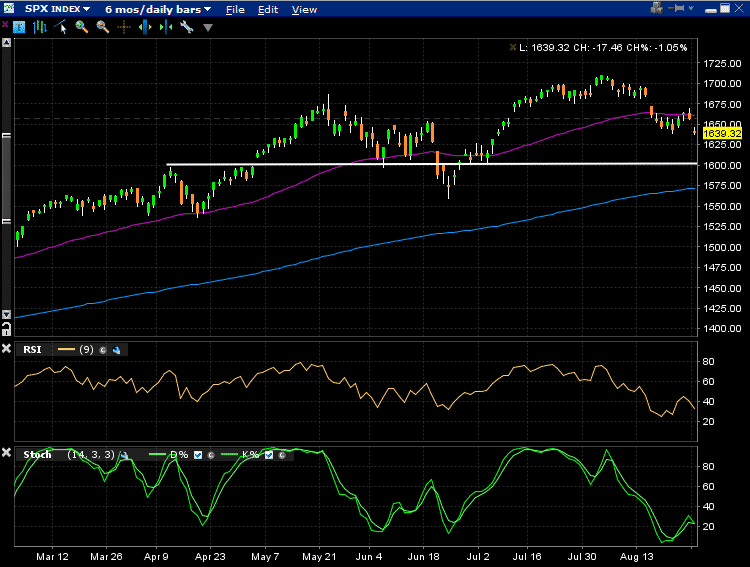This screenshot has width=750, height=567.
Task: Click the zoom out magnifier icon
Action: (x=102, y=27)
